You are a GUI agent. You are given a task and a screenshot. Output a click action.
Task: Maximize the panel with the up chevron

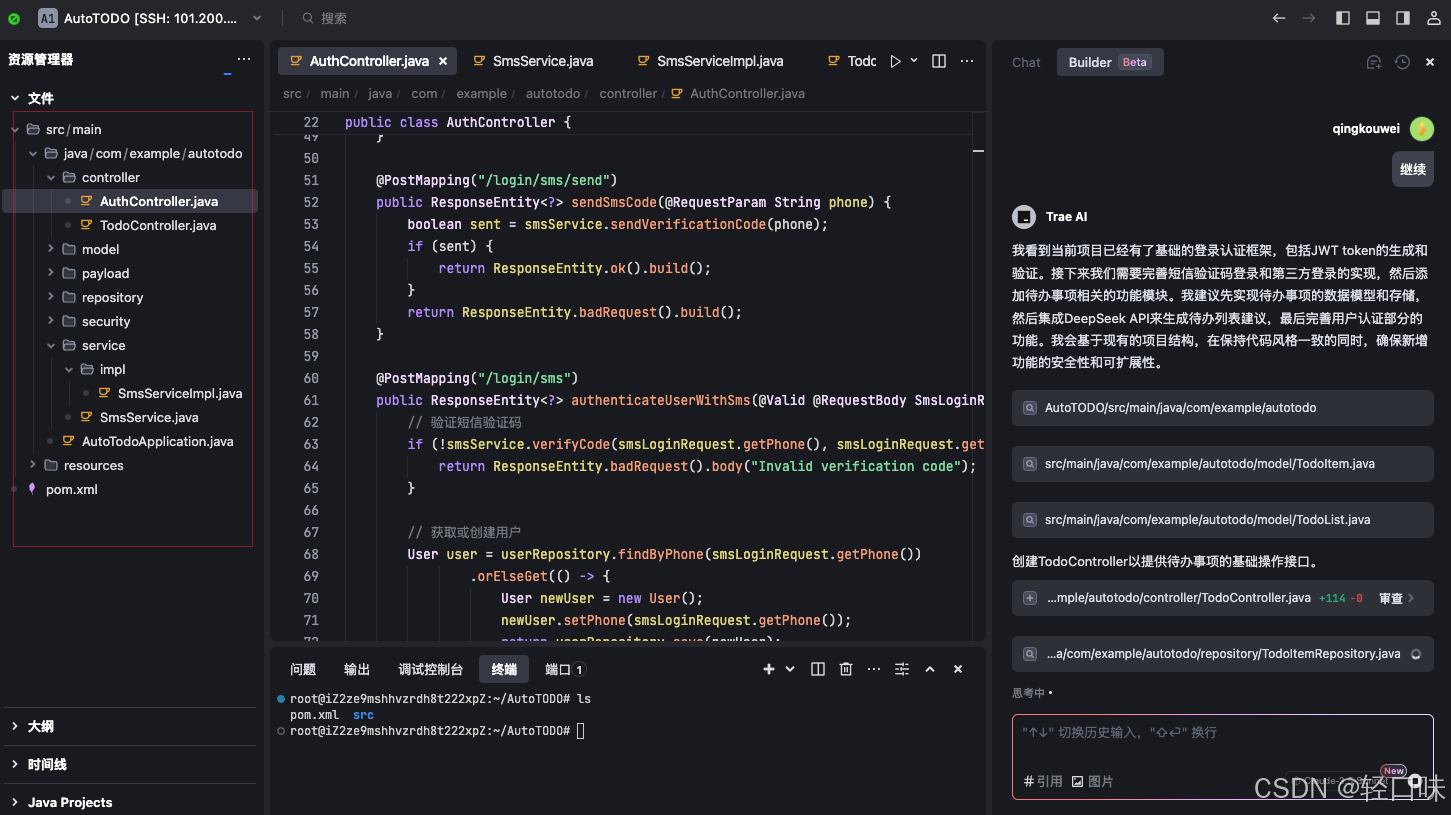point(930,669)
